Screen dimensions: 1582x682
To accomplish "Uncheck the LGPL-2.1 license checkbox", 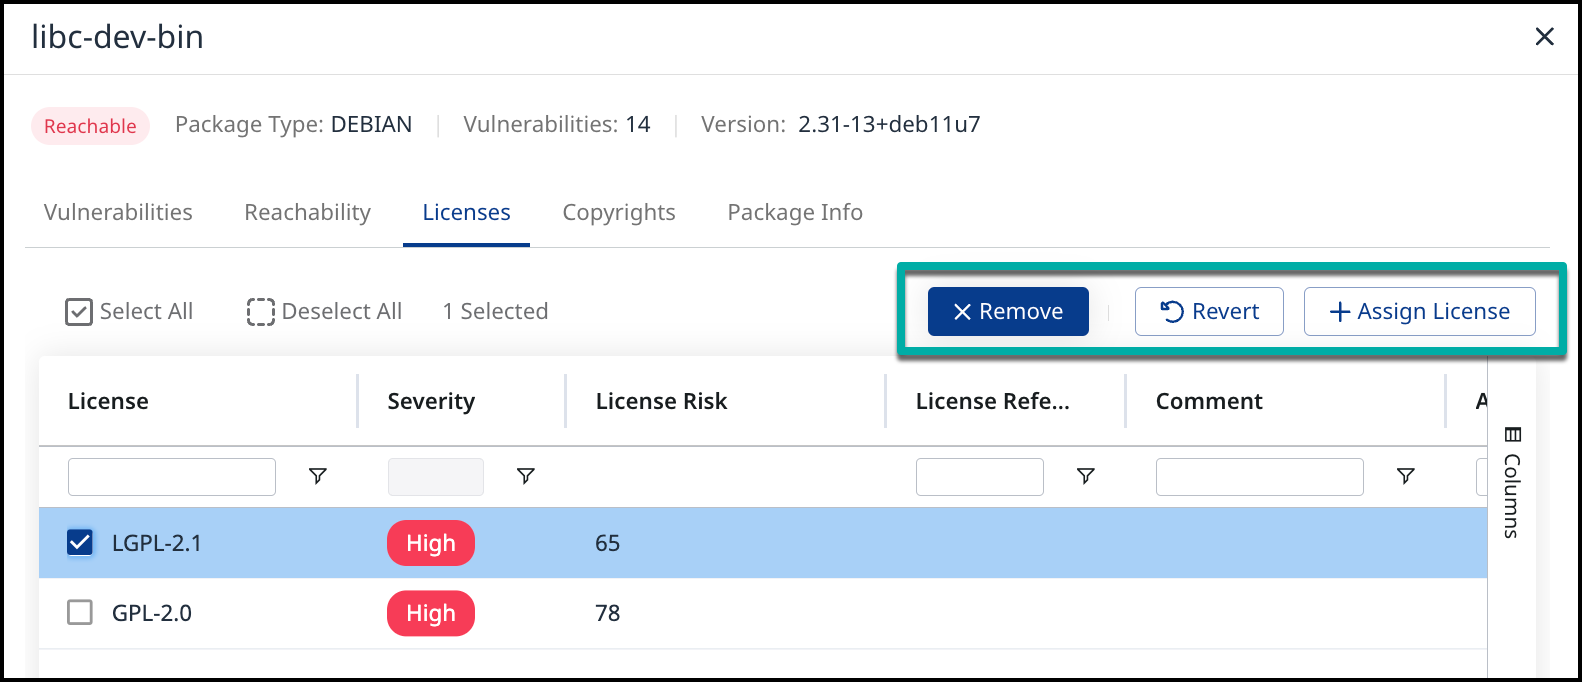I will 80,543.
